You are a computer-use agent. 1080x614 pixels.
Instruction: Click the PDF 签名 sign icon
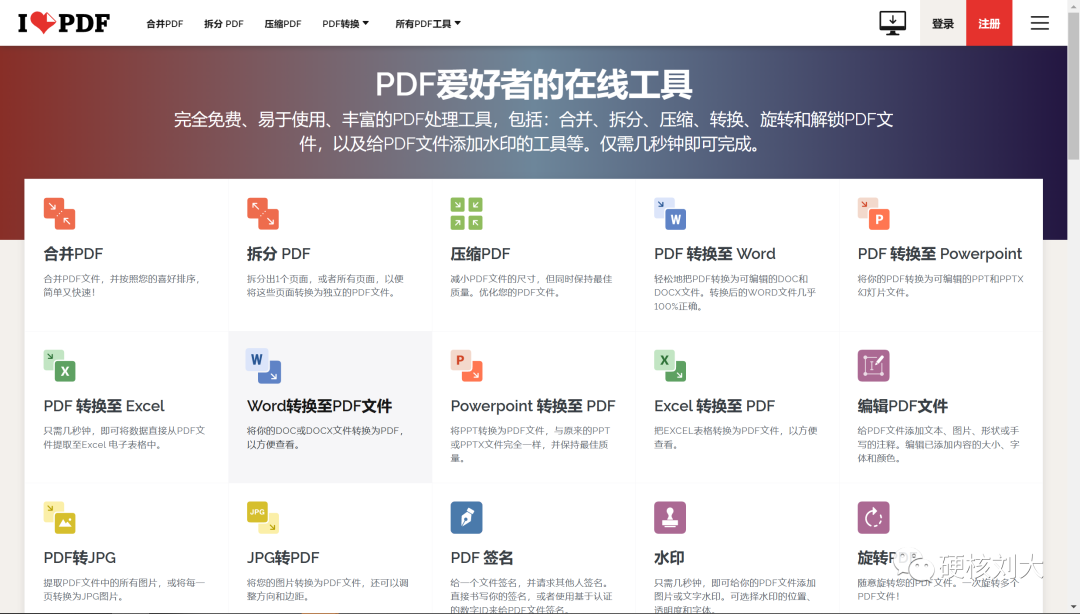coord(466,518)
